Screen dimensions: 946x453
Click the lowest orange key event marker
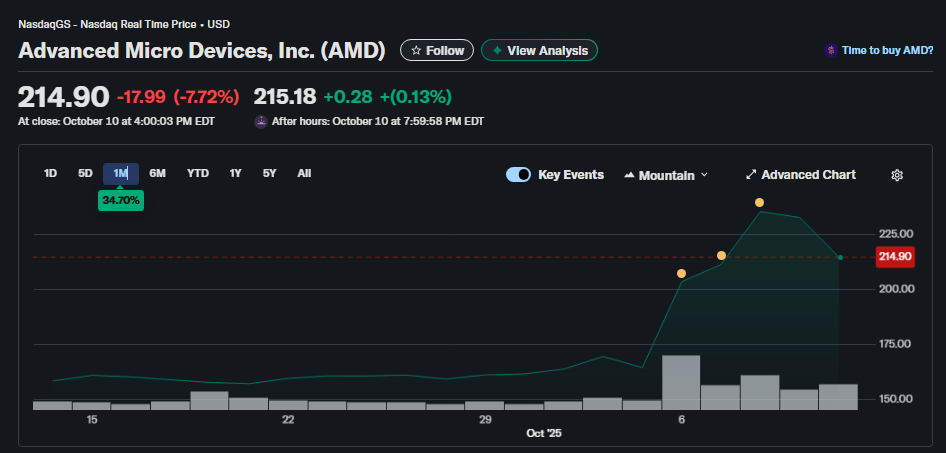pyautogui.click(x=681, y=273)
